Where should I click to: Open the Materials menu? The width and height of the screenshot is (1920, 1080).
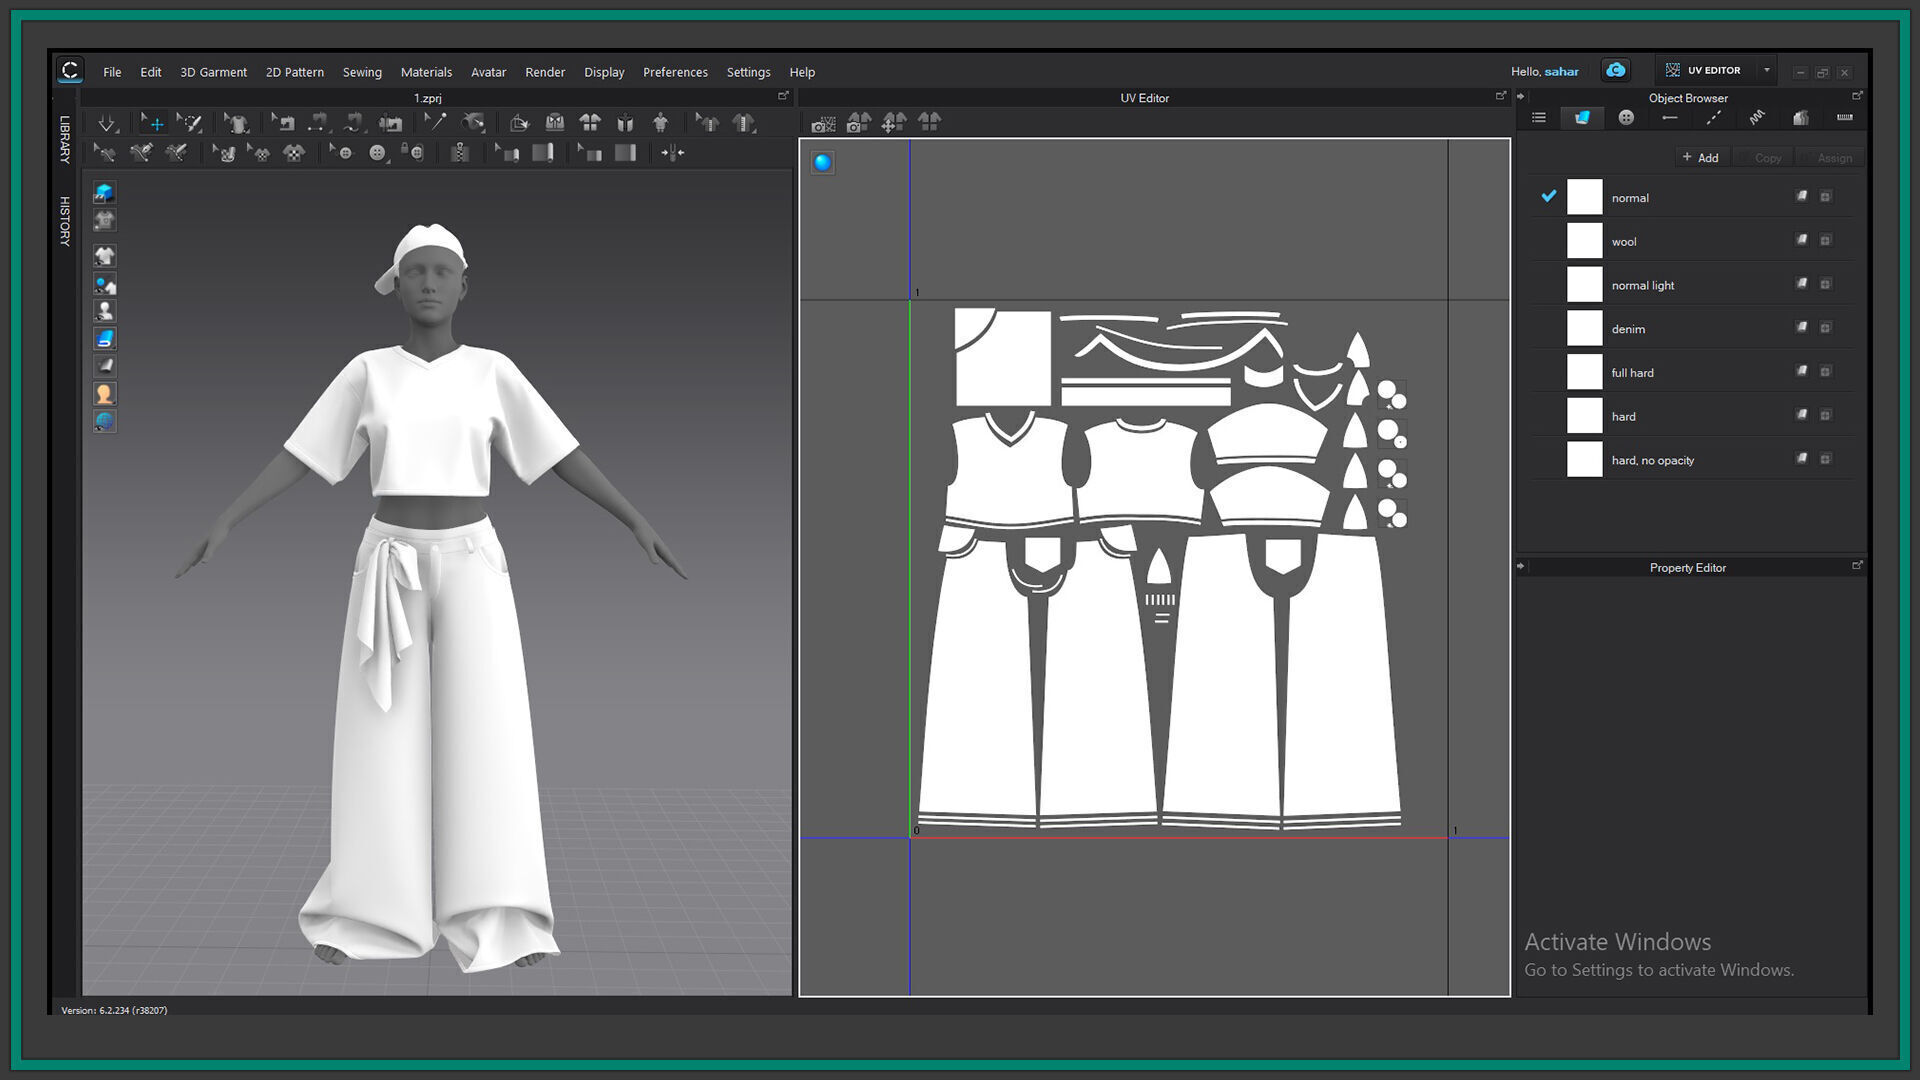[426, 72]
